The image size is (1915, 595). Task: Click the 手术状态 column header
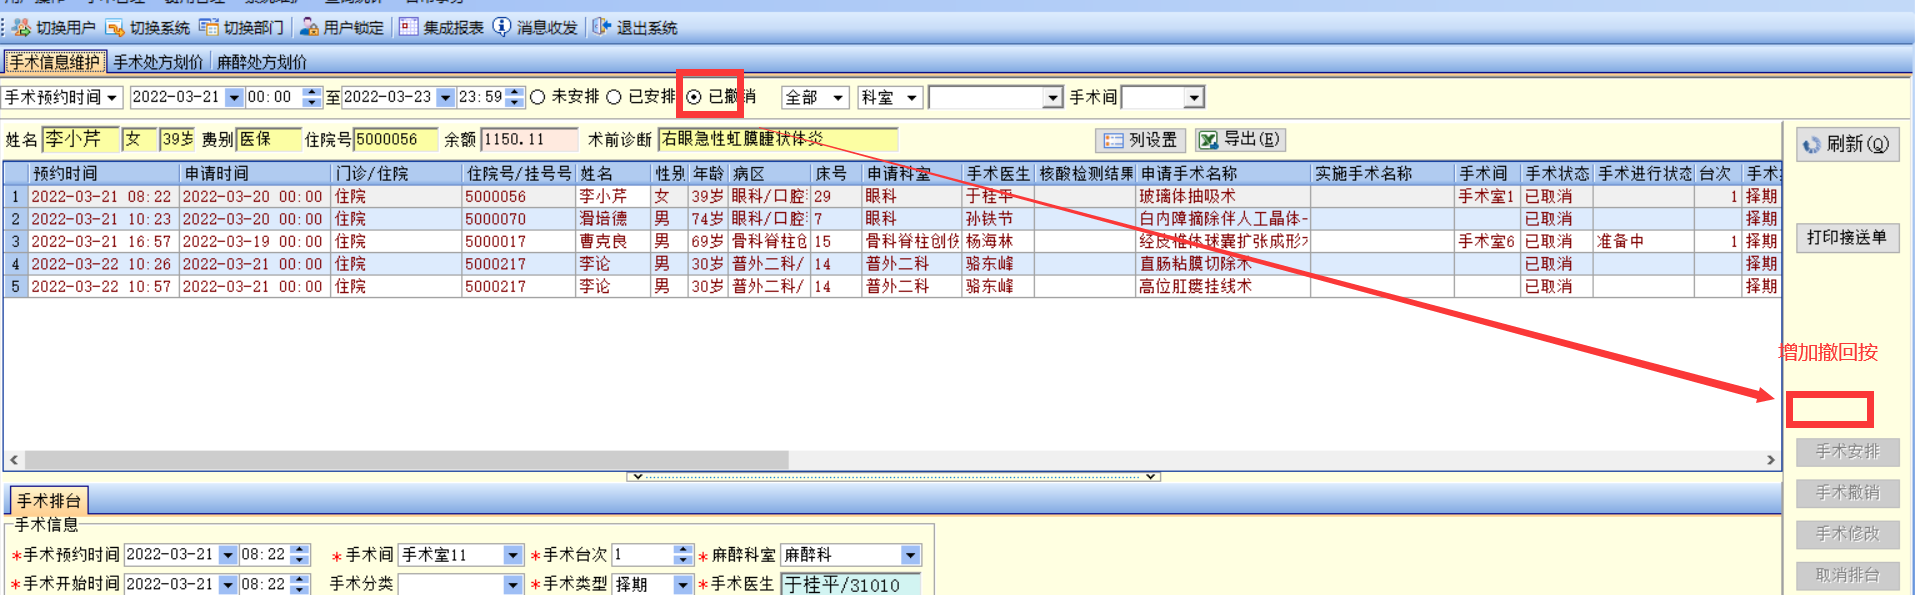tap(1557, 174)
